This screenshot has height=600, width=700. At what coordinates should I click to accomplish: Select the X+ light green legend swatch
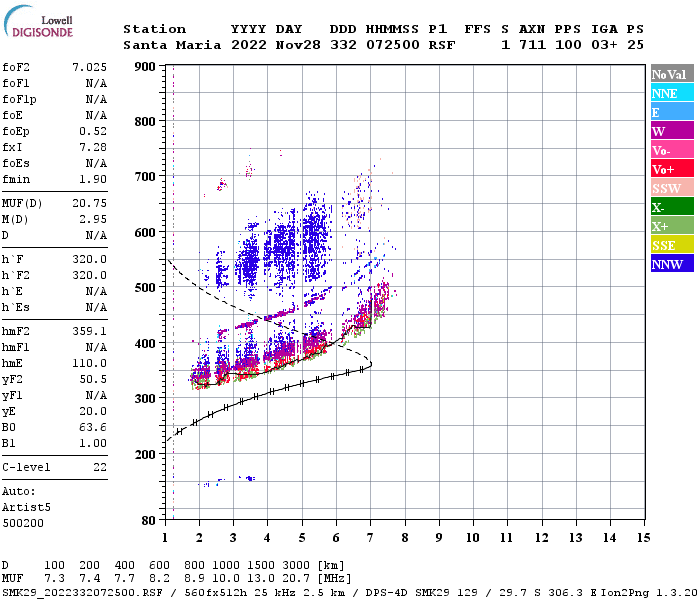[x=672, y=226]
